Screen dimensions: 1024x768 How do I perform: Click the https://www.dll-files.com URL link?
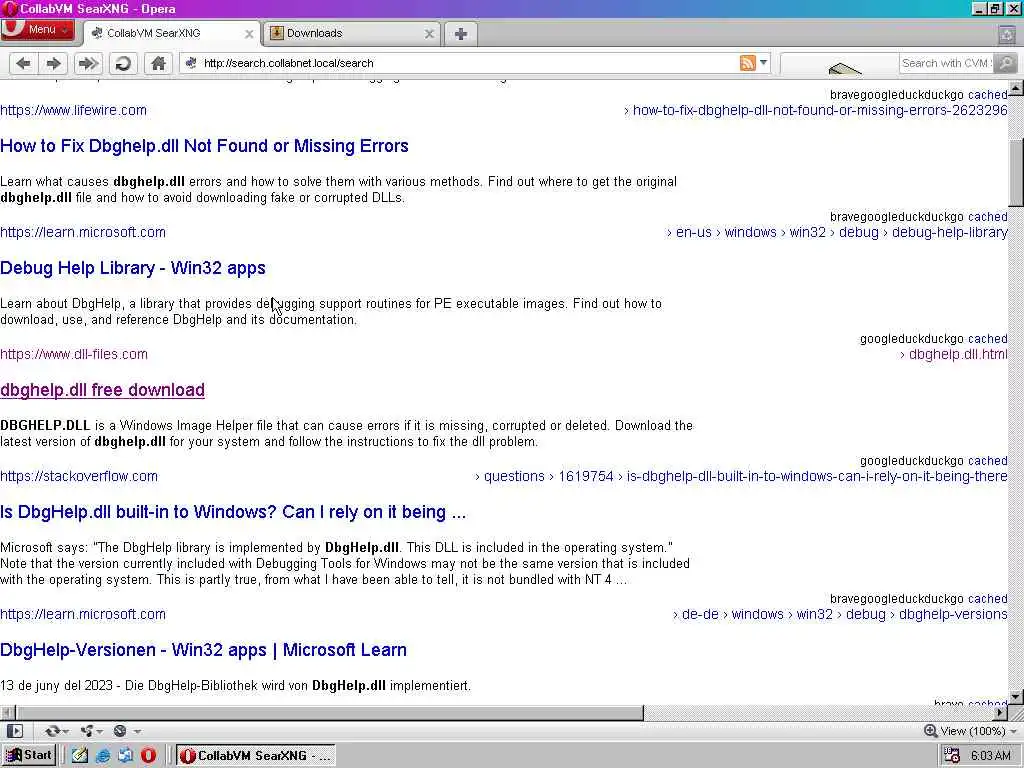[x=74, y=354]
